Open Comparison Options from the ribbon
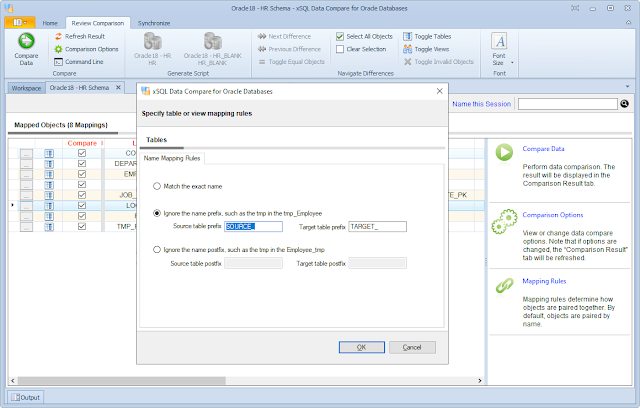 pos(86,49)
